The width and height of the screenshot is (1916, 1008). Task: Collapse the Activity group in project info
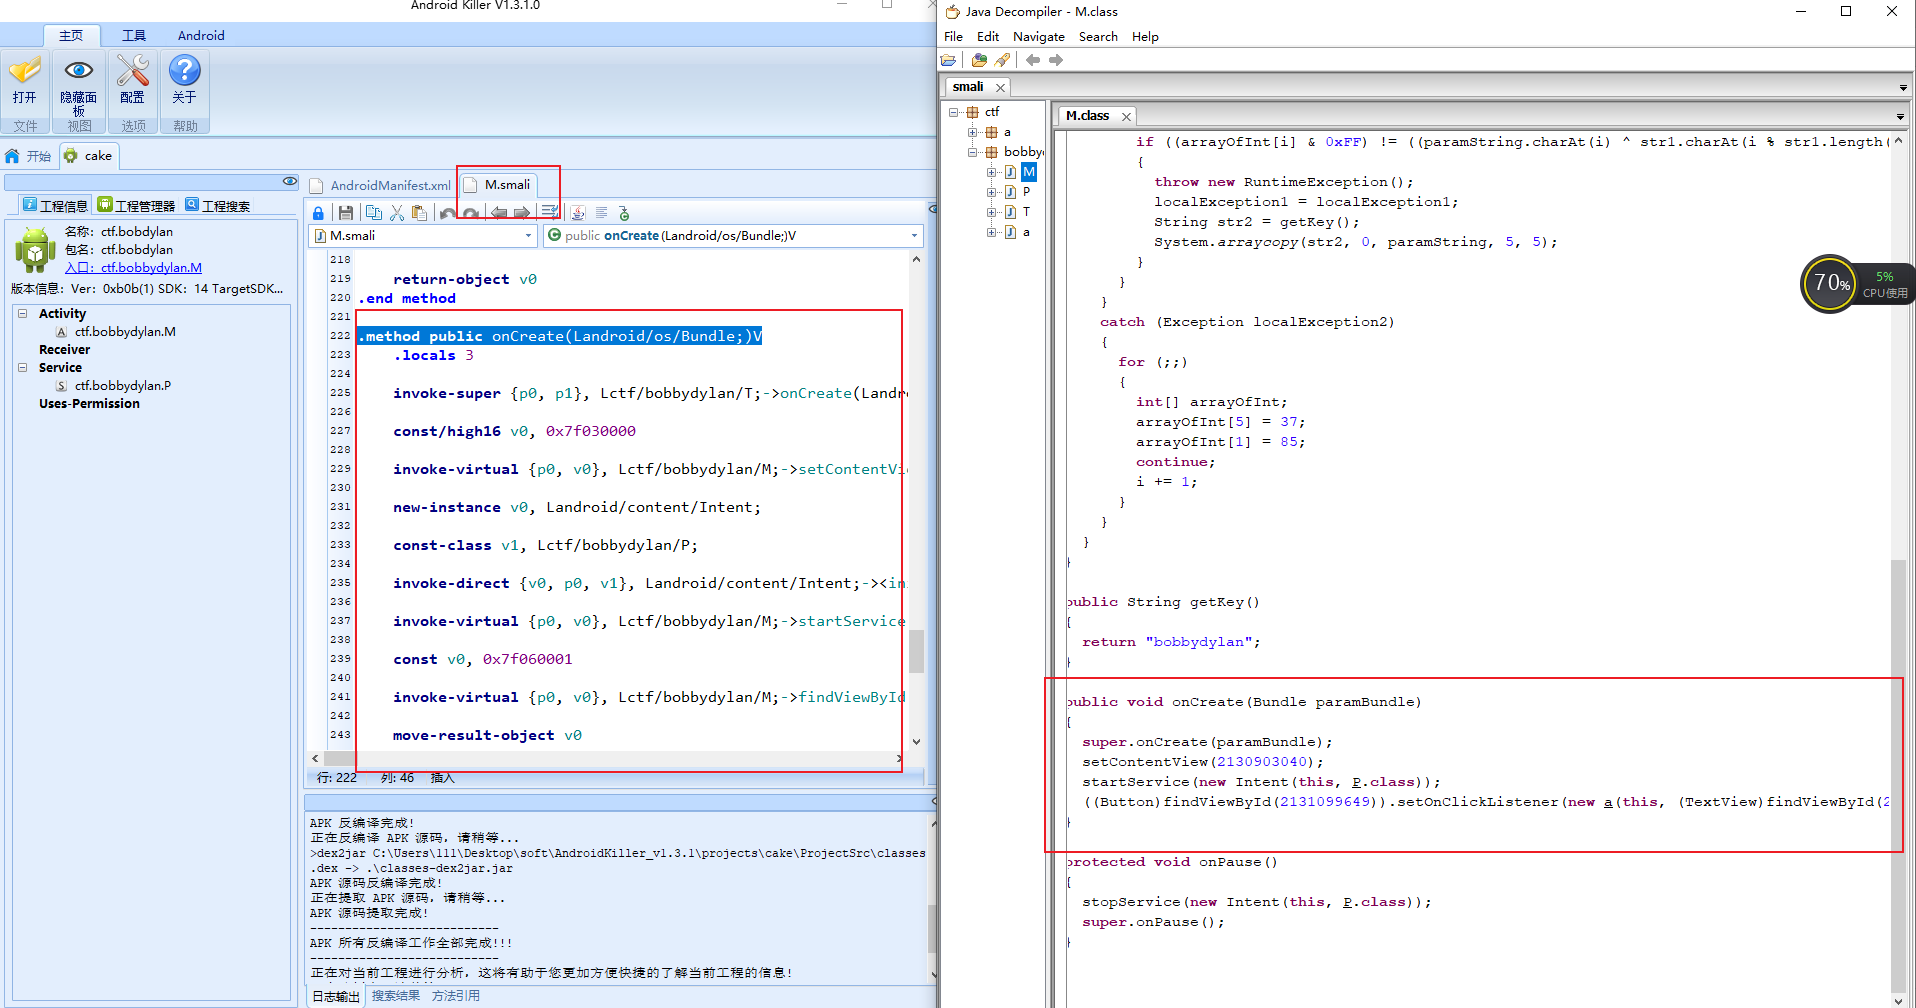click(x=22, y=314)
